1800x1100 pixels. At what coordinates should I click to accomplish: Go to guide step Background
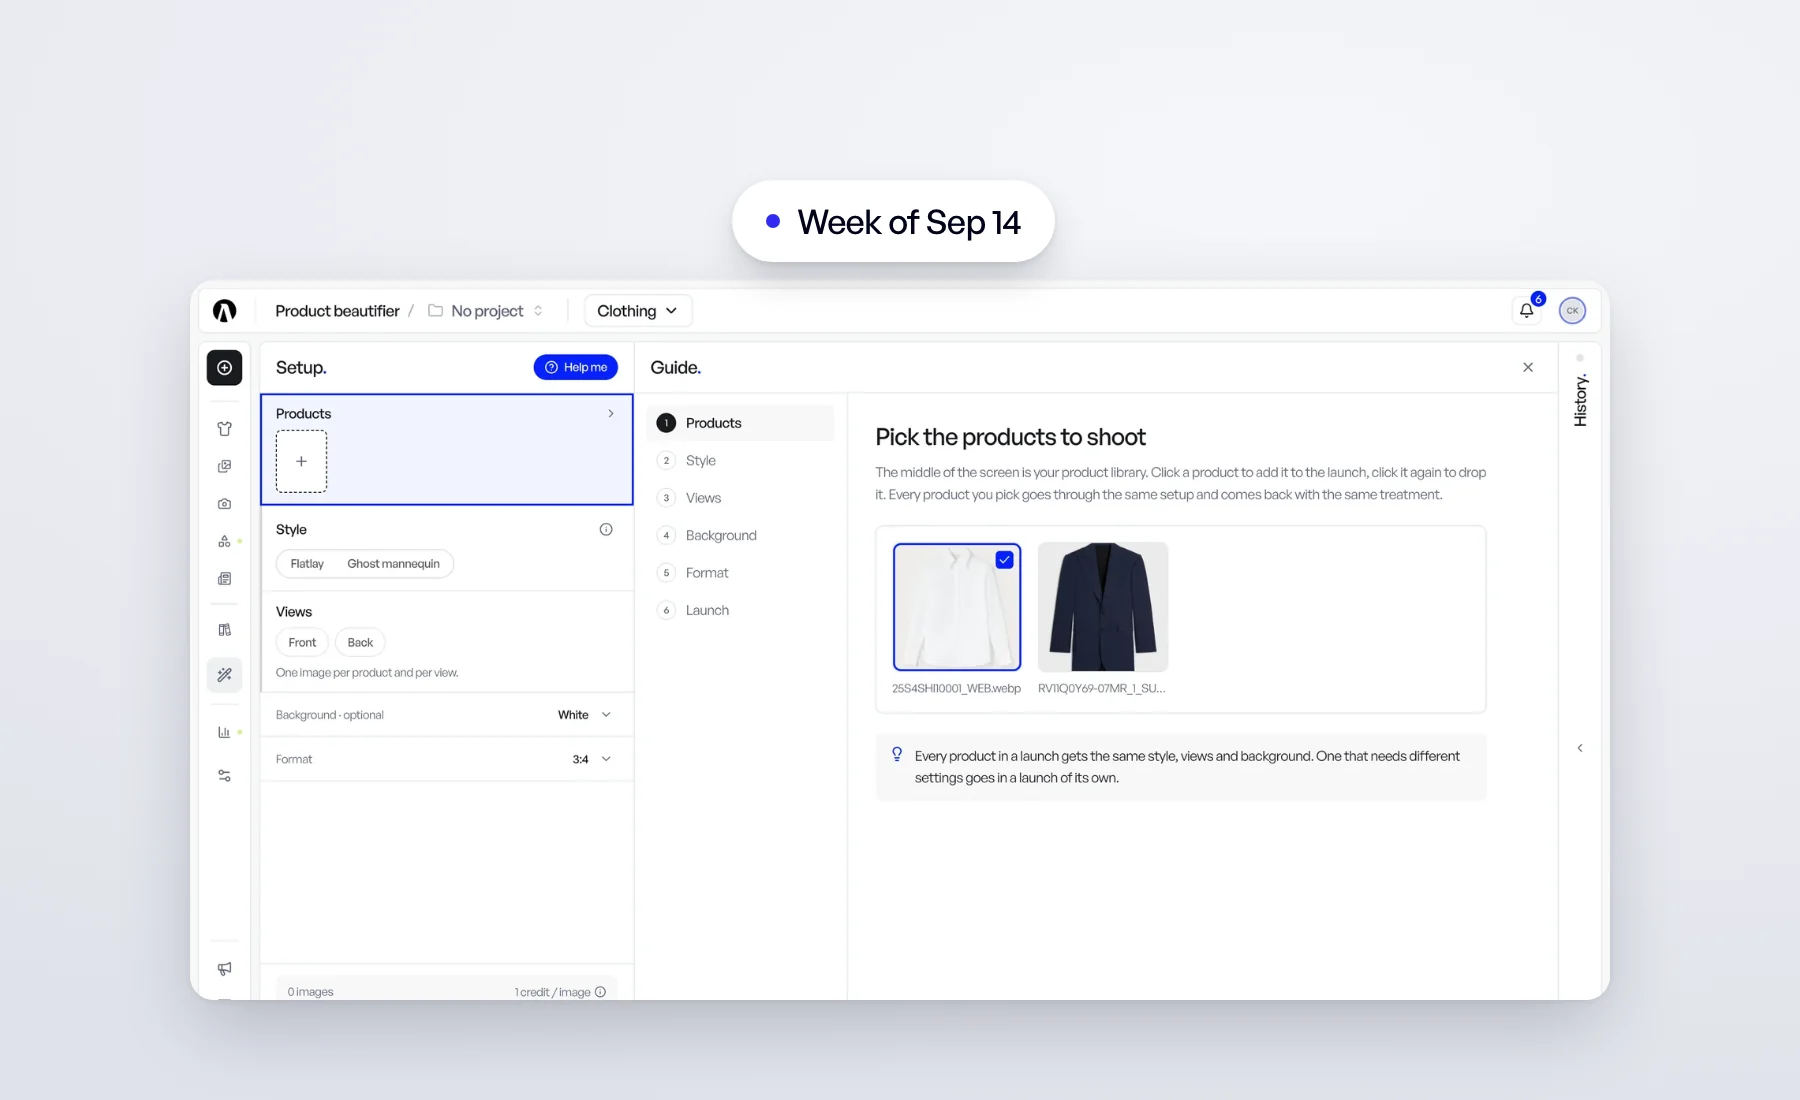click(x=741, y=535)
